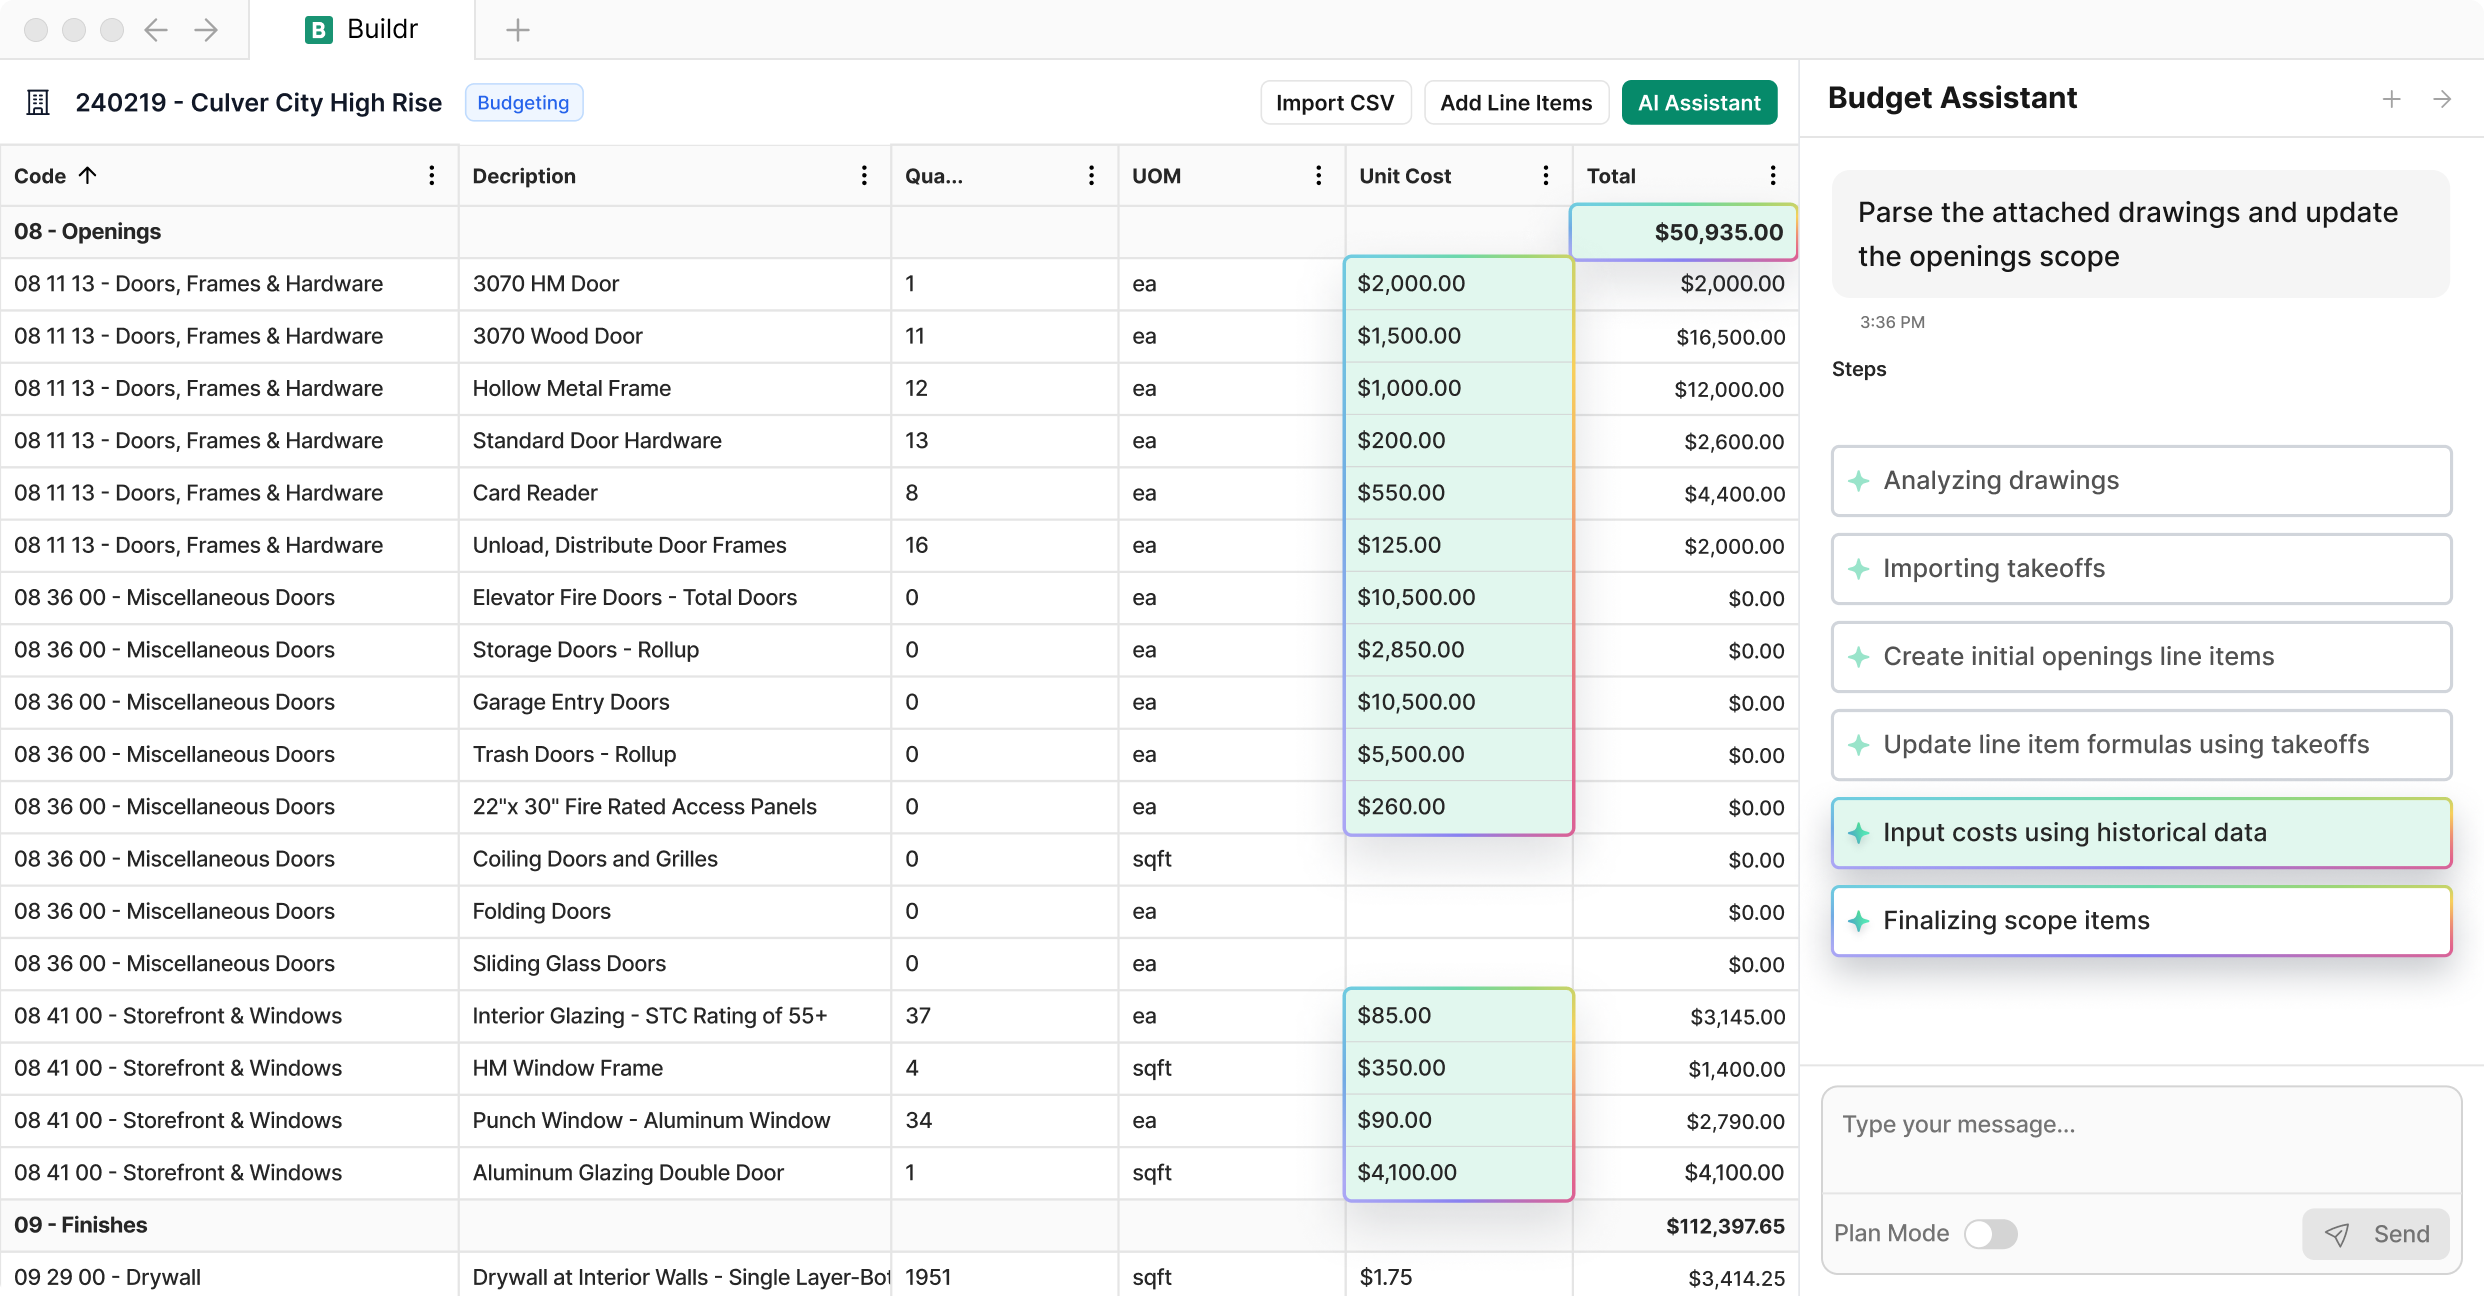Open the Unit Cost column options menu
Image resolution: width=2484 pixels, height=1296 pixels.
tap(1546, 175)
